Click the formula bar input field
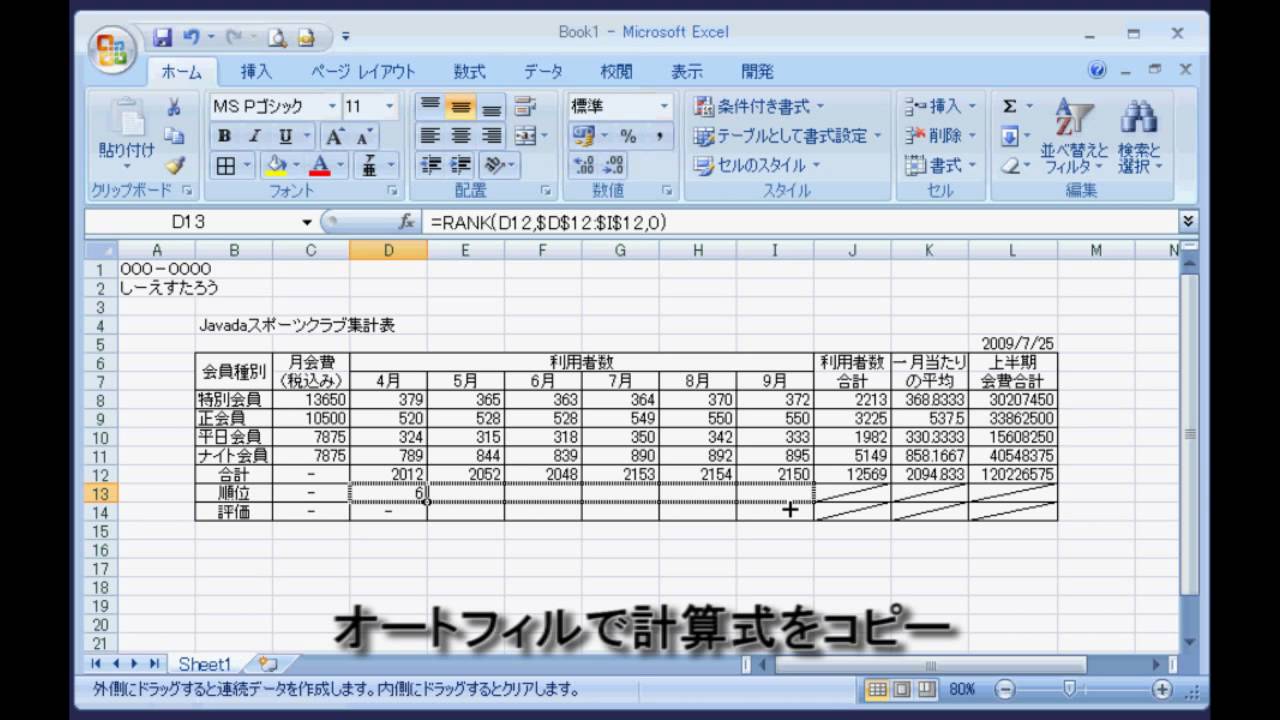The image size is (1280, 720). [800, 222]
